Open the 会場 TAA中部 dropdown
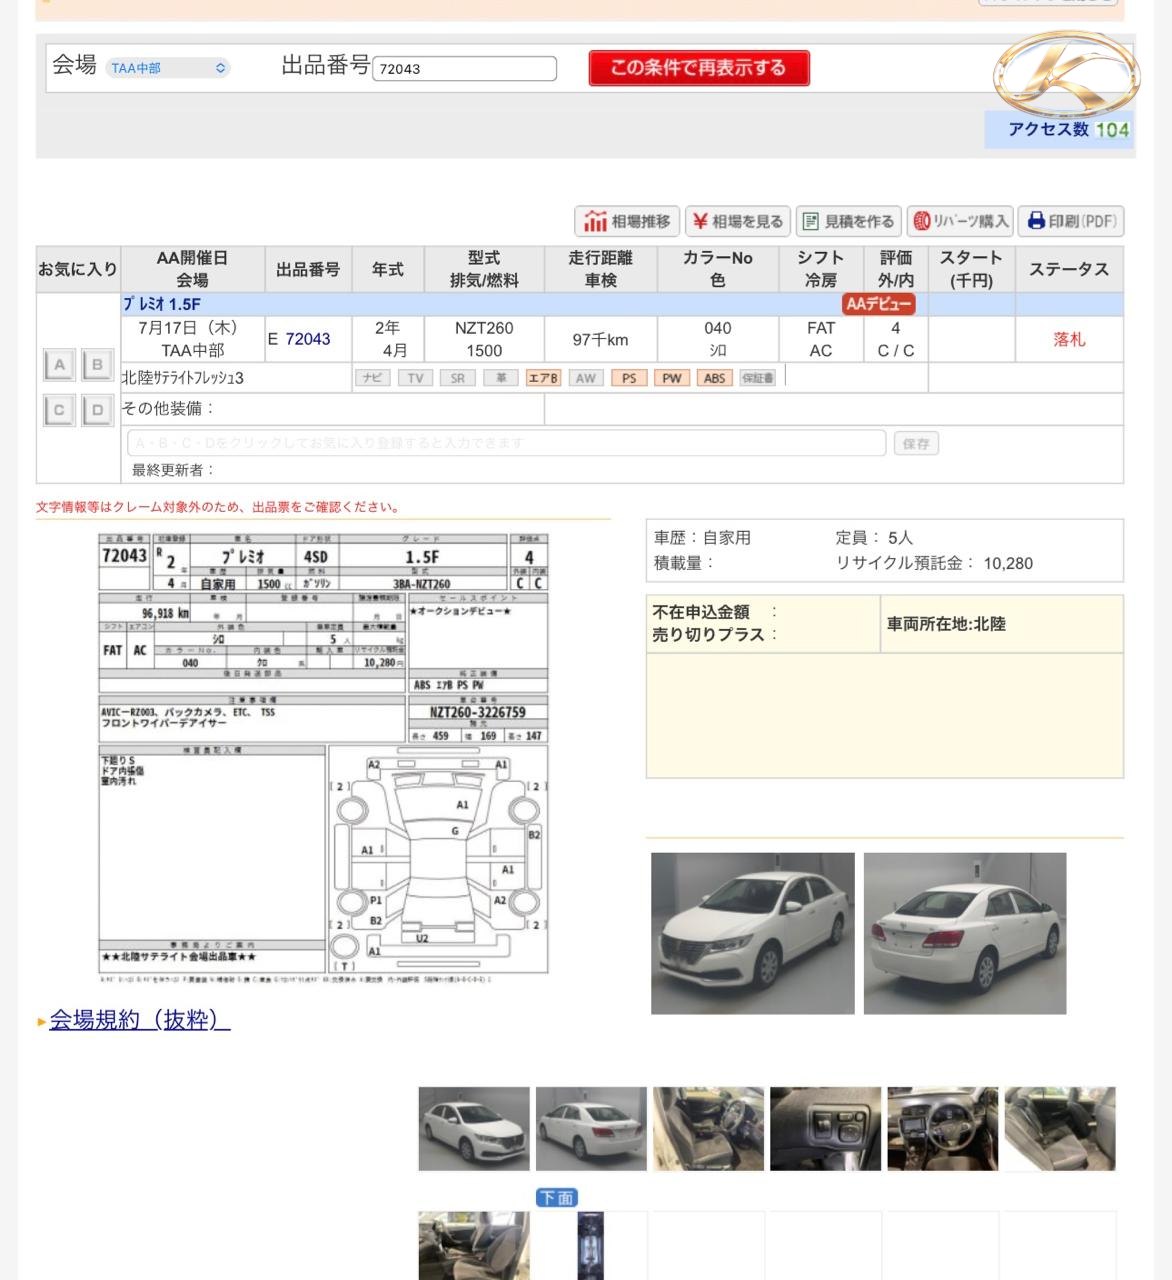1172x1280 pixels. click(x=168, y=68)
